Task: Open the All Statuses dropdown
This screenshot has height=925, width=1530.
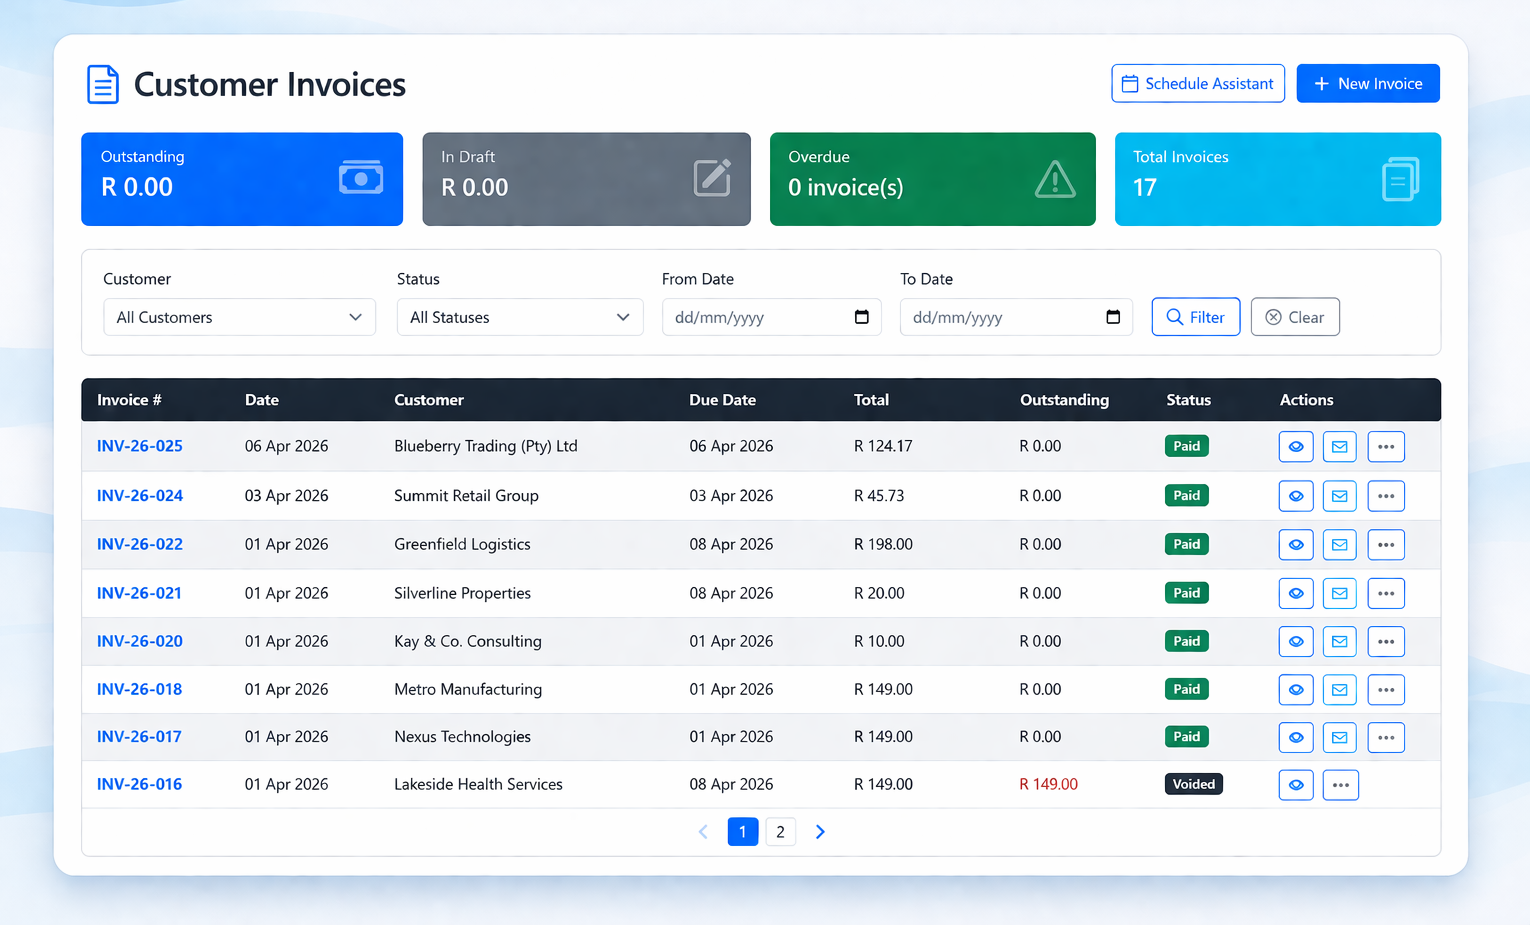Action: tap(520, 317)
